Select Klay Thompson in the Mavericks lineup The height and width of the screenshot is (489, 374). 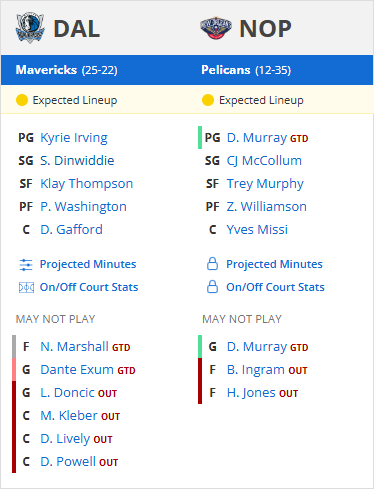point(87,184)
